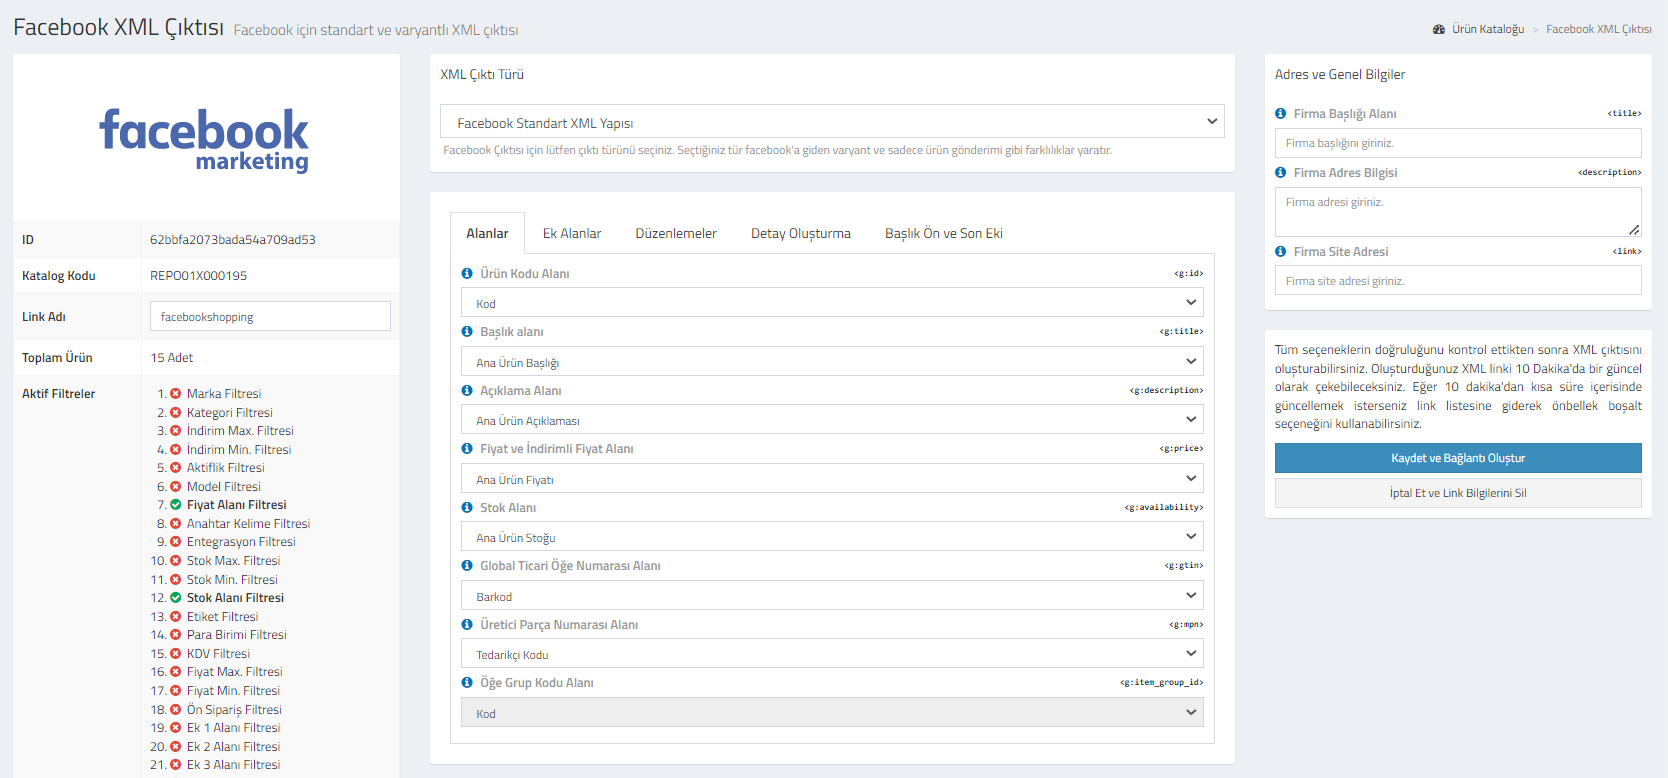Open the XML Çıktı Türü dropdown
1668x778 pixels.
coord(832,121)
